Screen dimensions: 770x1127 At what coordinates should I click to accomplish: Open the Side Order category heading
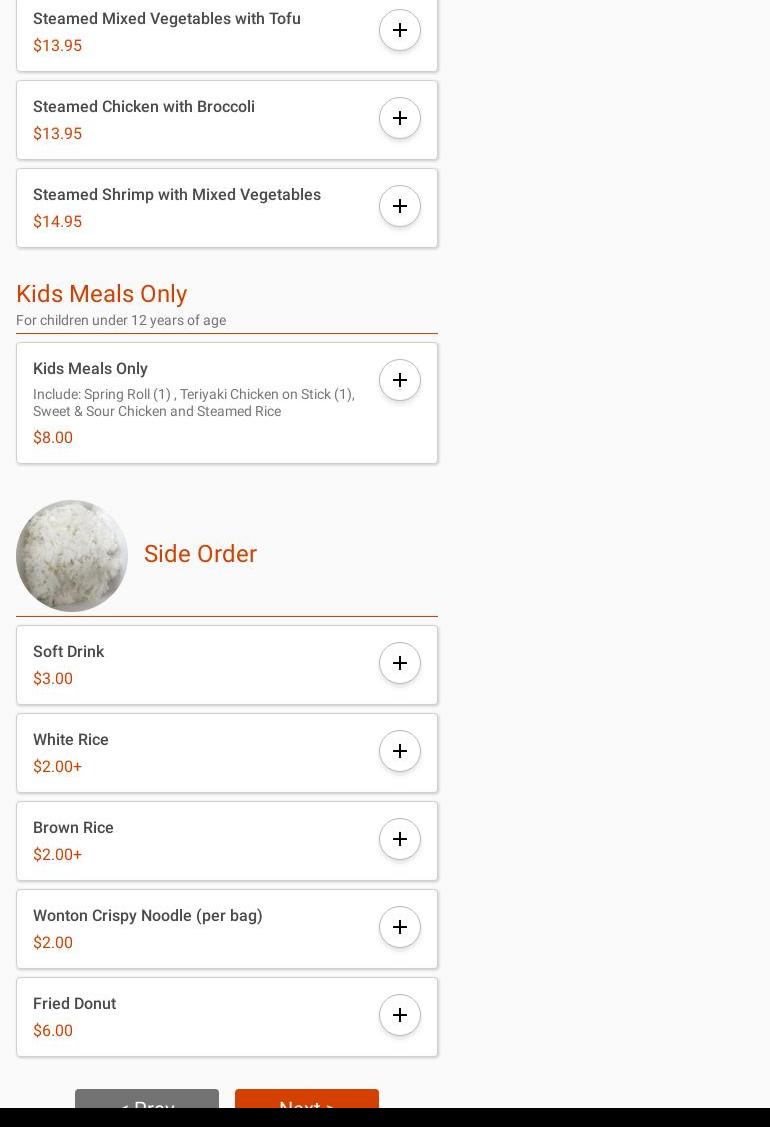click(200, 554)
